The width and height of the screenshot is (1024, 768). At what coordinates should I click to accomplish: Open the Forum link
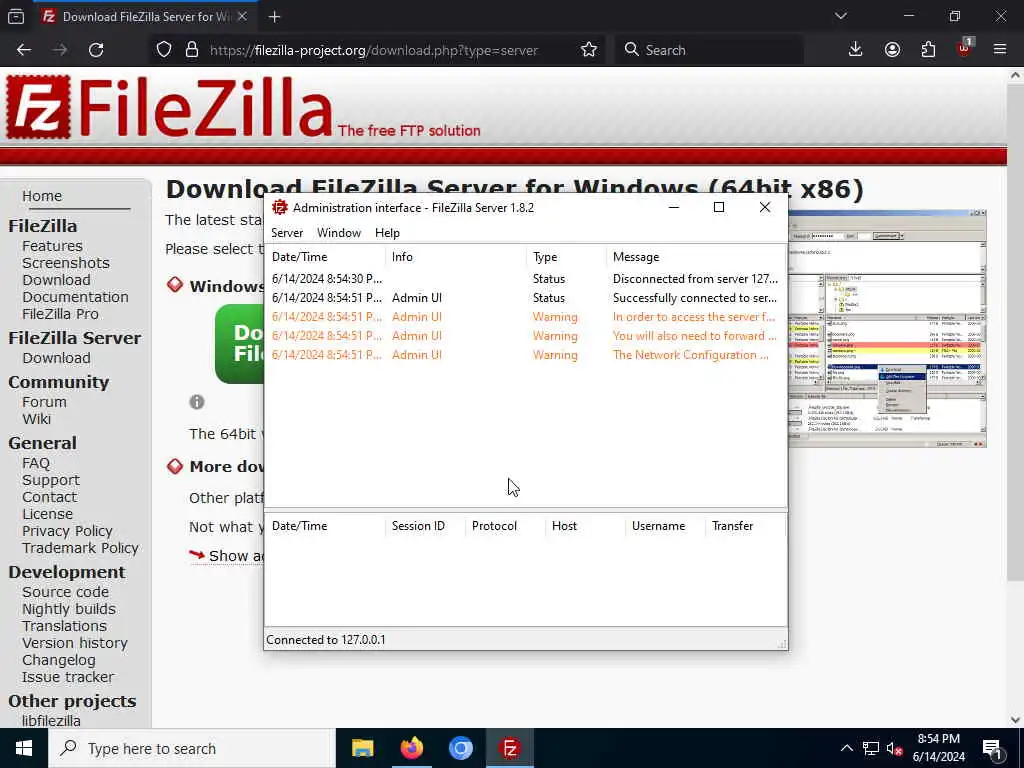coord(44,402)
